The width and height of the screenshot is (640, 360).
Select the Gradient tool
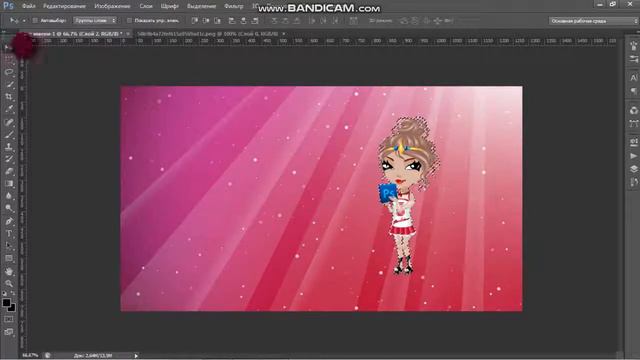[x=9, y=184]
